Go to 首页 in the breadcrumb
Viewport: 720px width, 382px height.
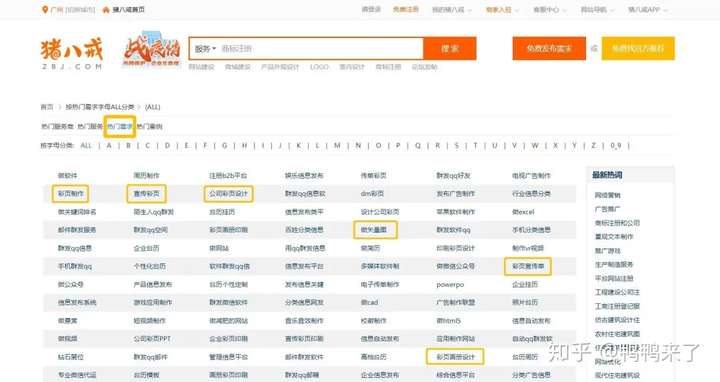coord(47,107)
